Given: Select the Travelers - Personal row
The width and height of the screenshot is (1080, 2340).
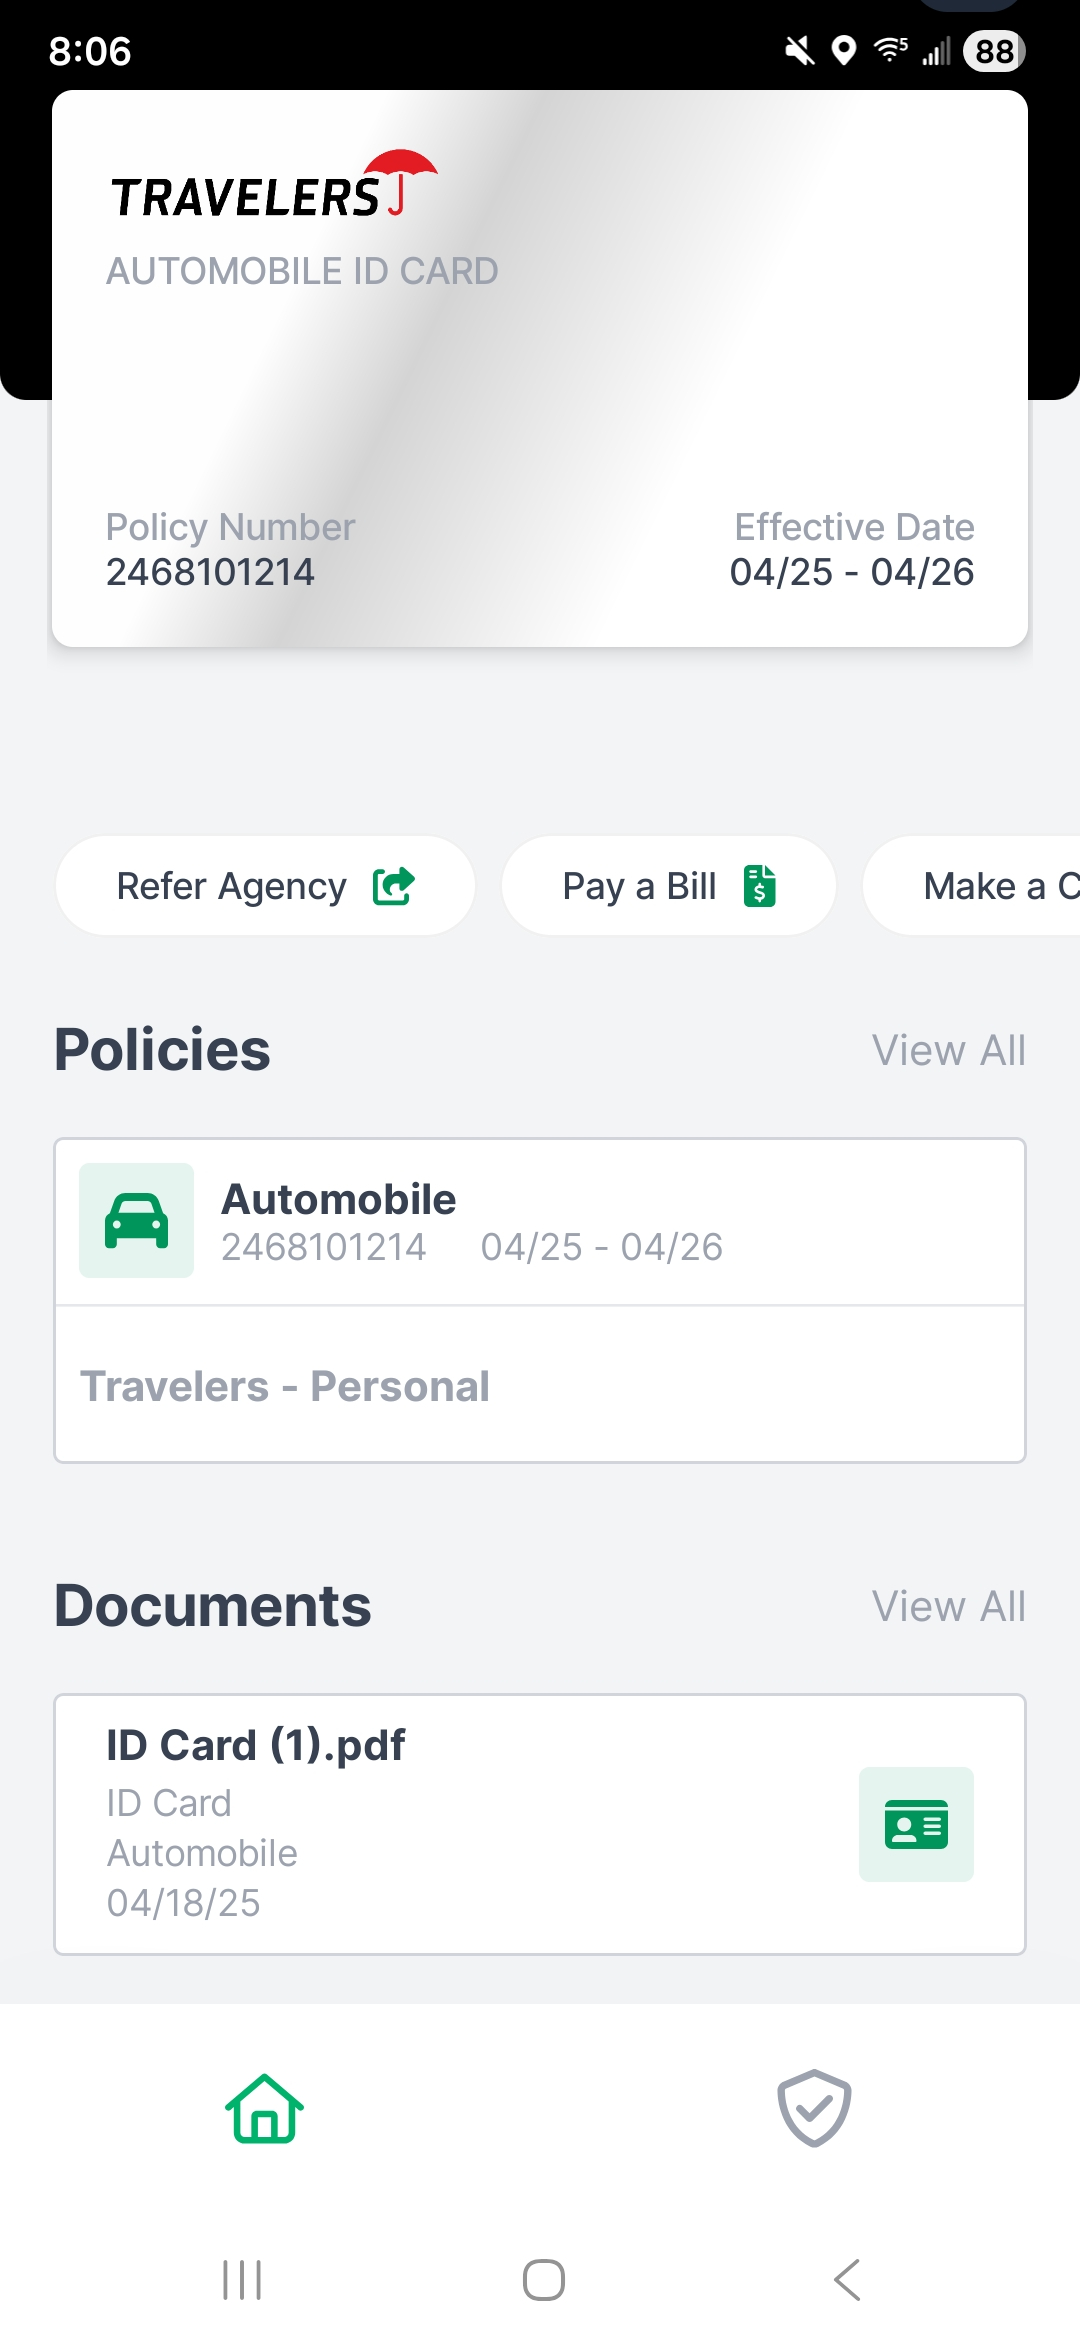Looking at the screenshot, I should coord(540,1386).
